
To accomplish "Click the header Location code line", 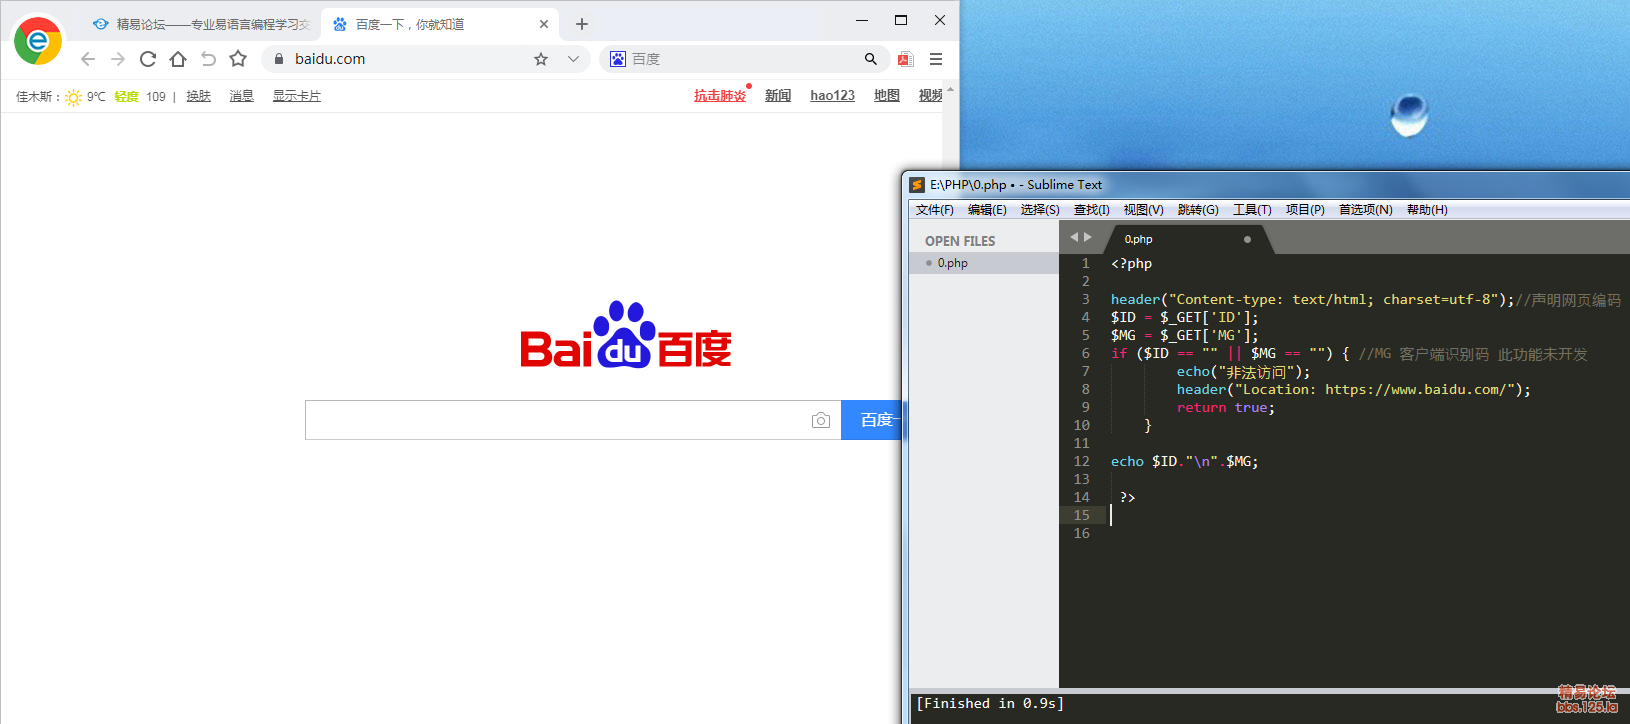I will point(1353,389).
